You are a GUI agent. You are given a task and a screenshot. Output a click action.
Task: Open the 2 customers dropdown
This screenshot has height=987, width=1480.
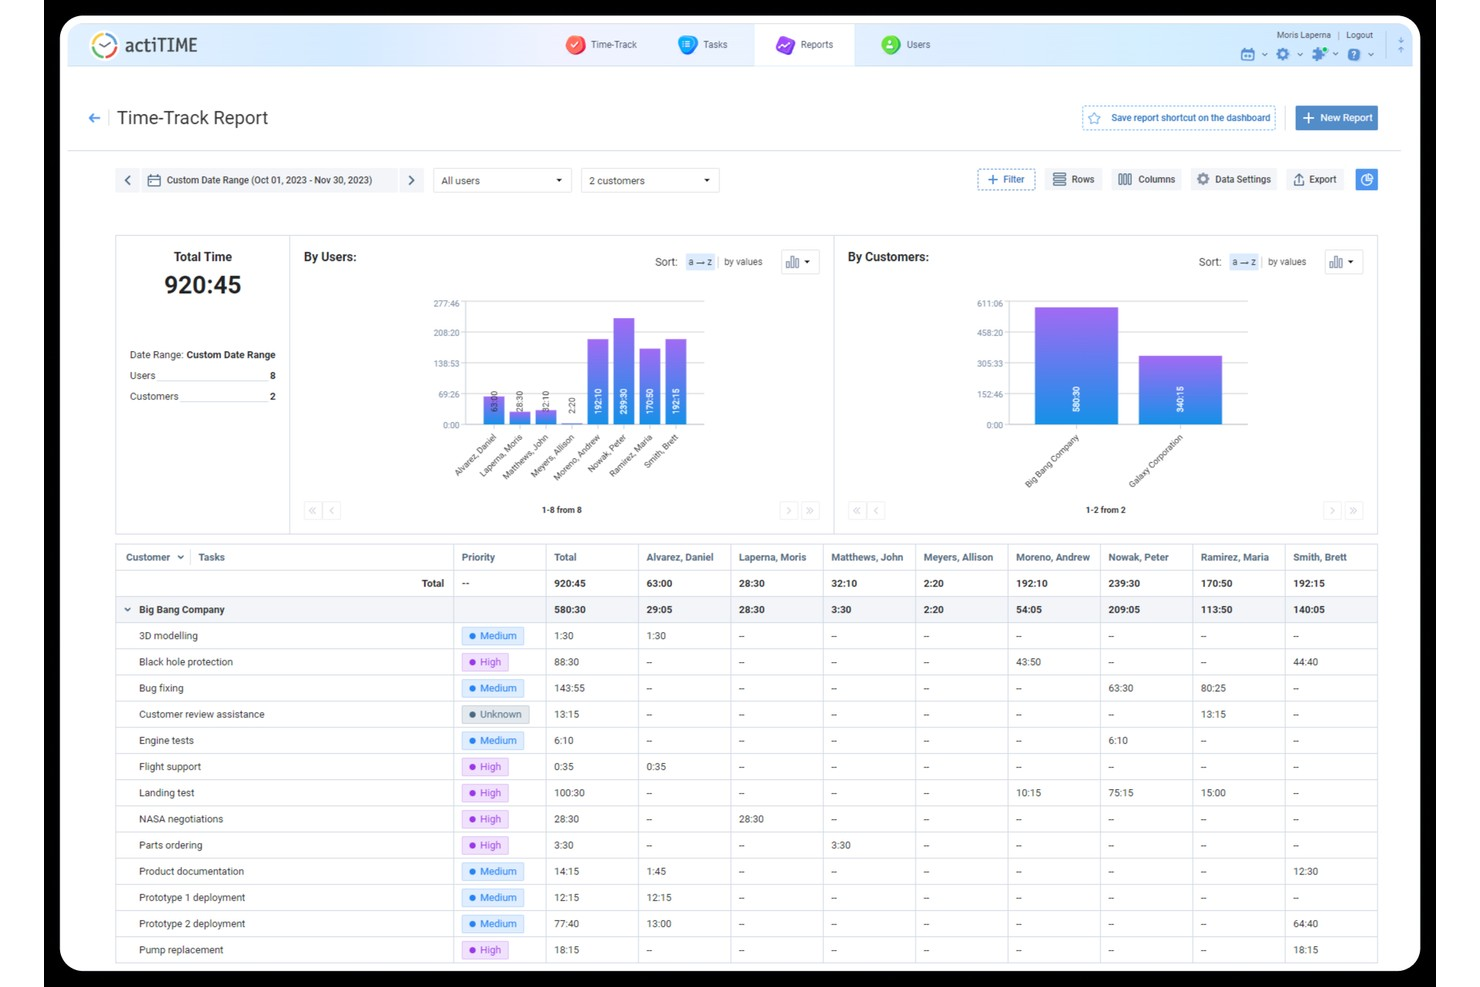point(650,181)
